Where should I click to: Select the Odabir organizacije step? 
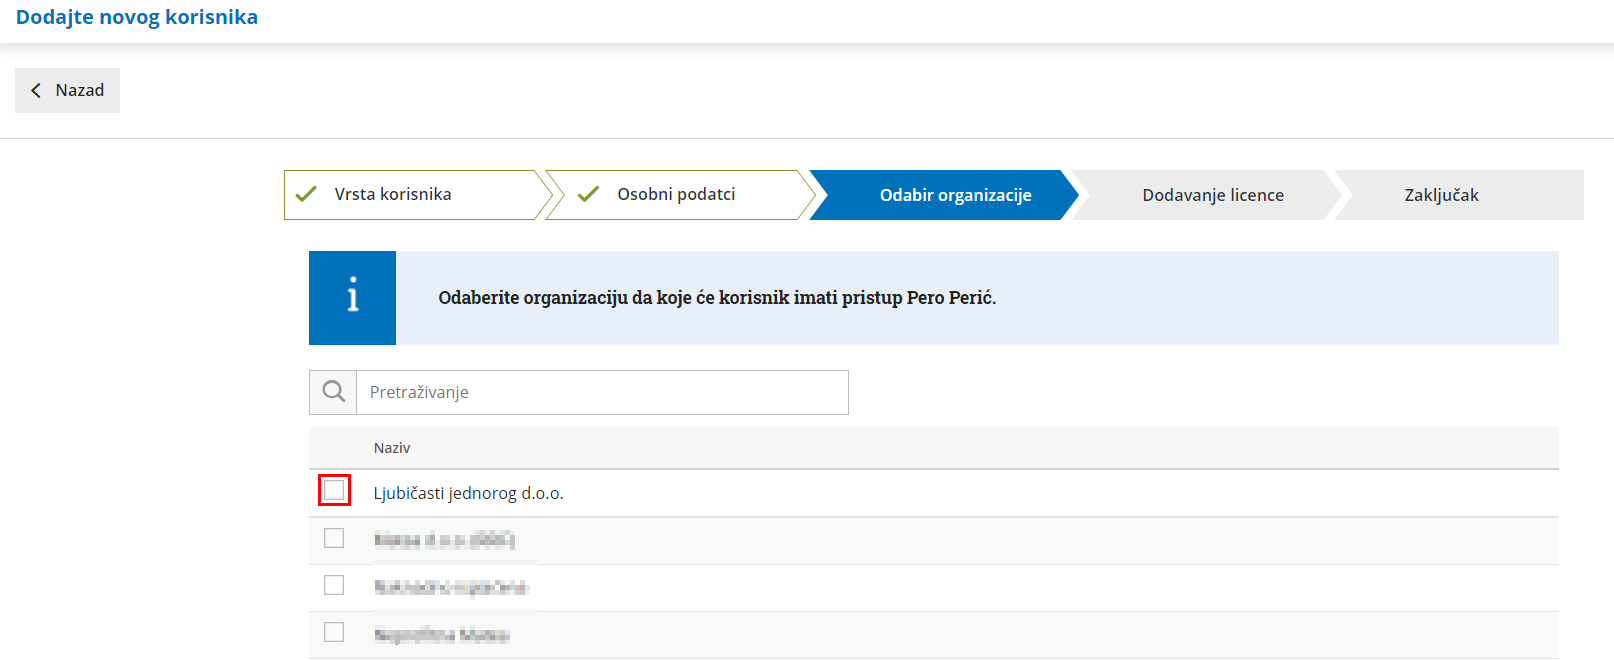[955, 195]
